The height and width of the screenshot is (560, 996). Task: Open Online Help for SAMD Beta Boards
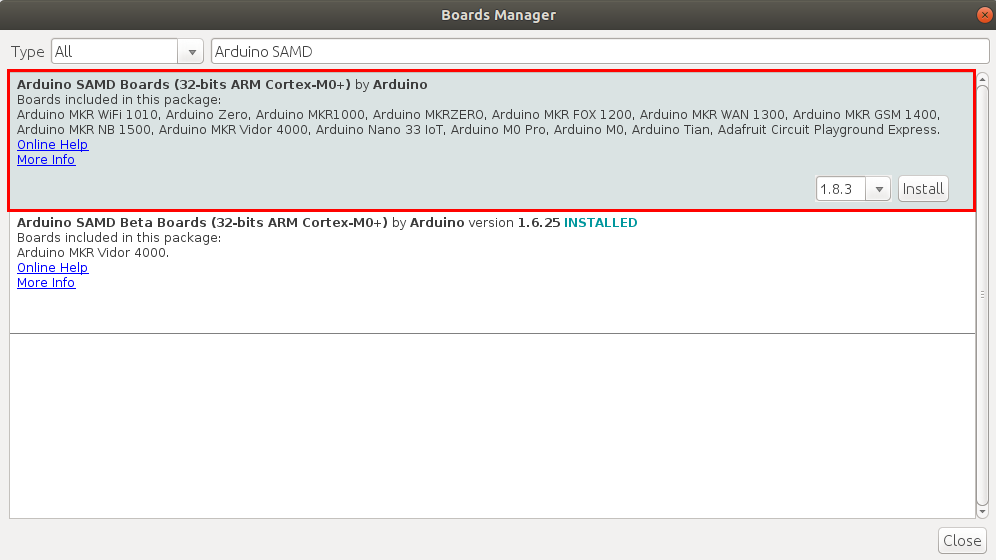point(53,267)
